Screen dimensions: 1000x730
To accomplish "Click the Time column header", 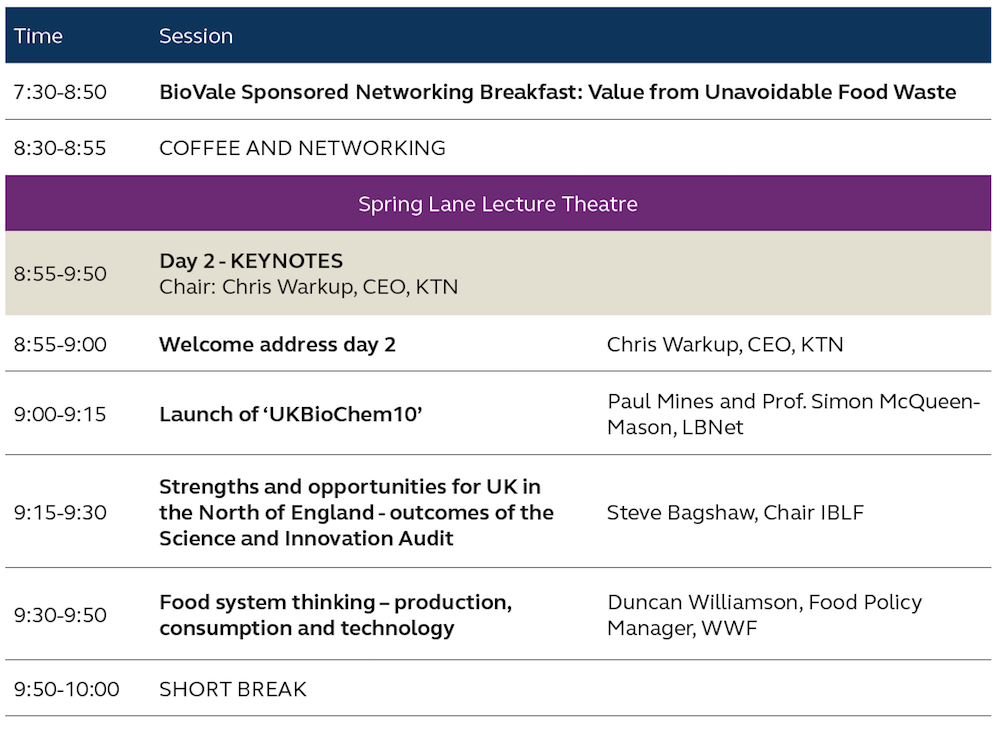I will click(38, 36).
